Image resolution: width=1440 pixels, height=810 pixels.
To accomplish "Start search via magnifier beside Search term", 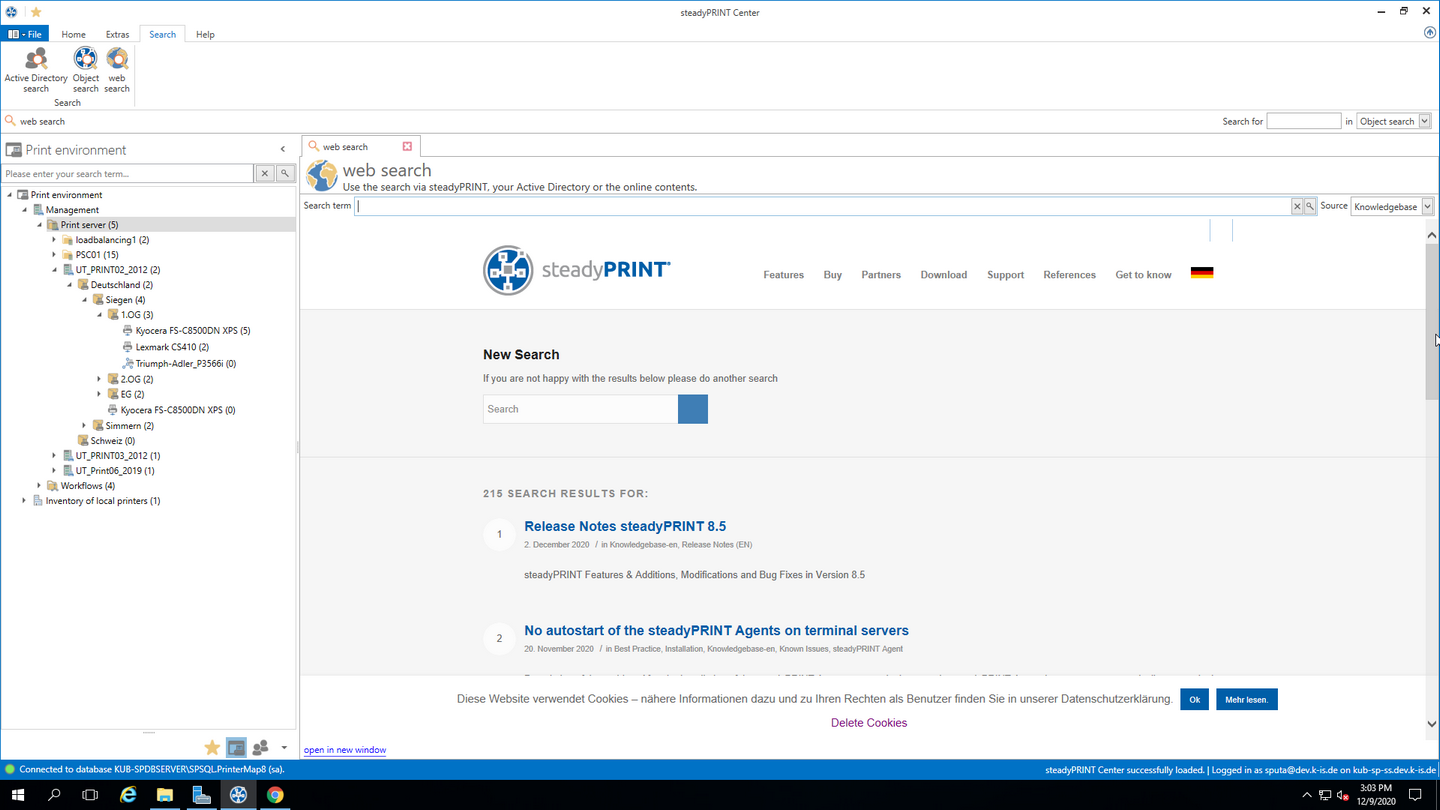I will point(1309,206).
